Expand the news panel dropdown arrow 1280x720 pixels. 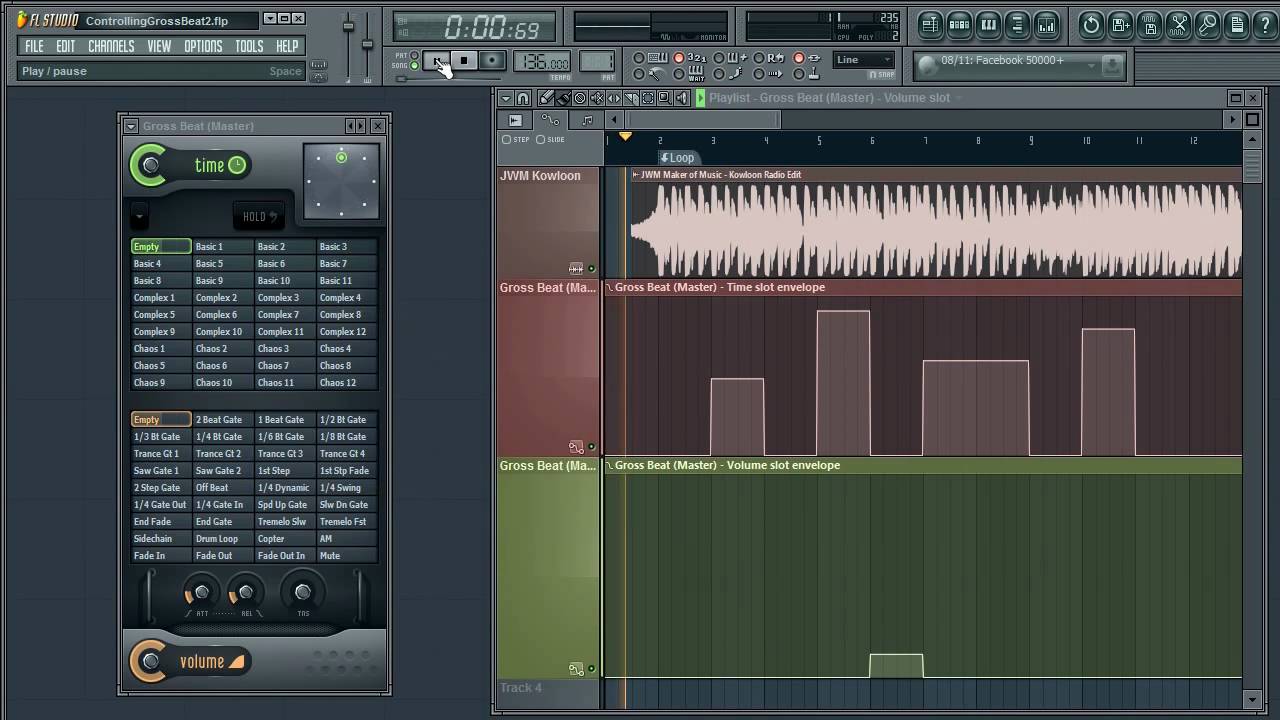(1091, 65)
